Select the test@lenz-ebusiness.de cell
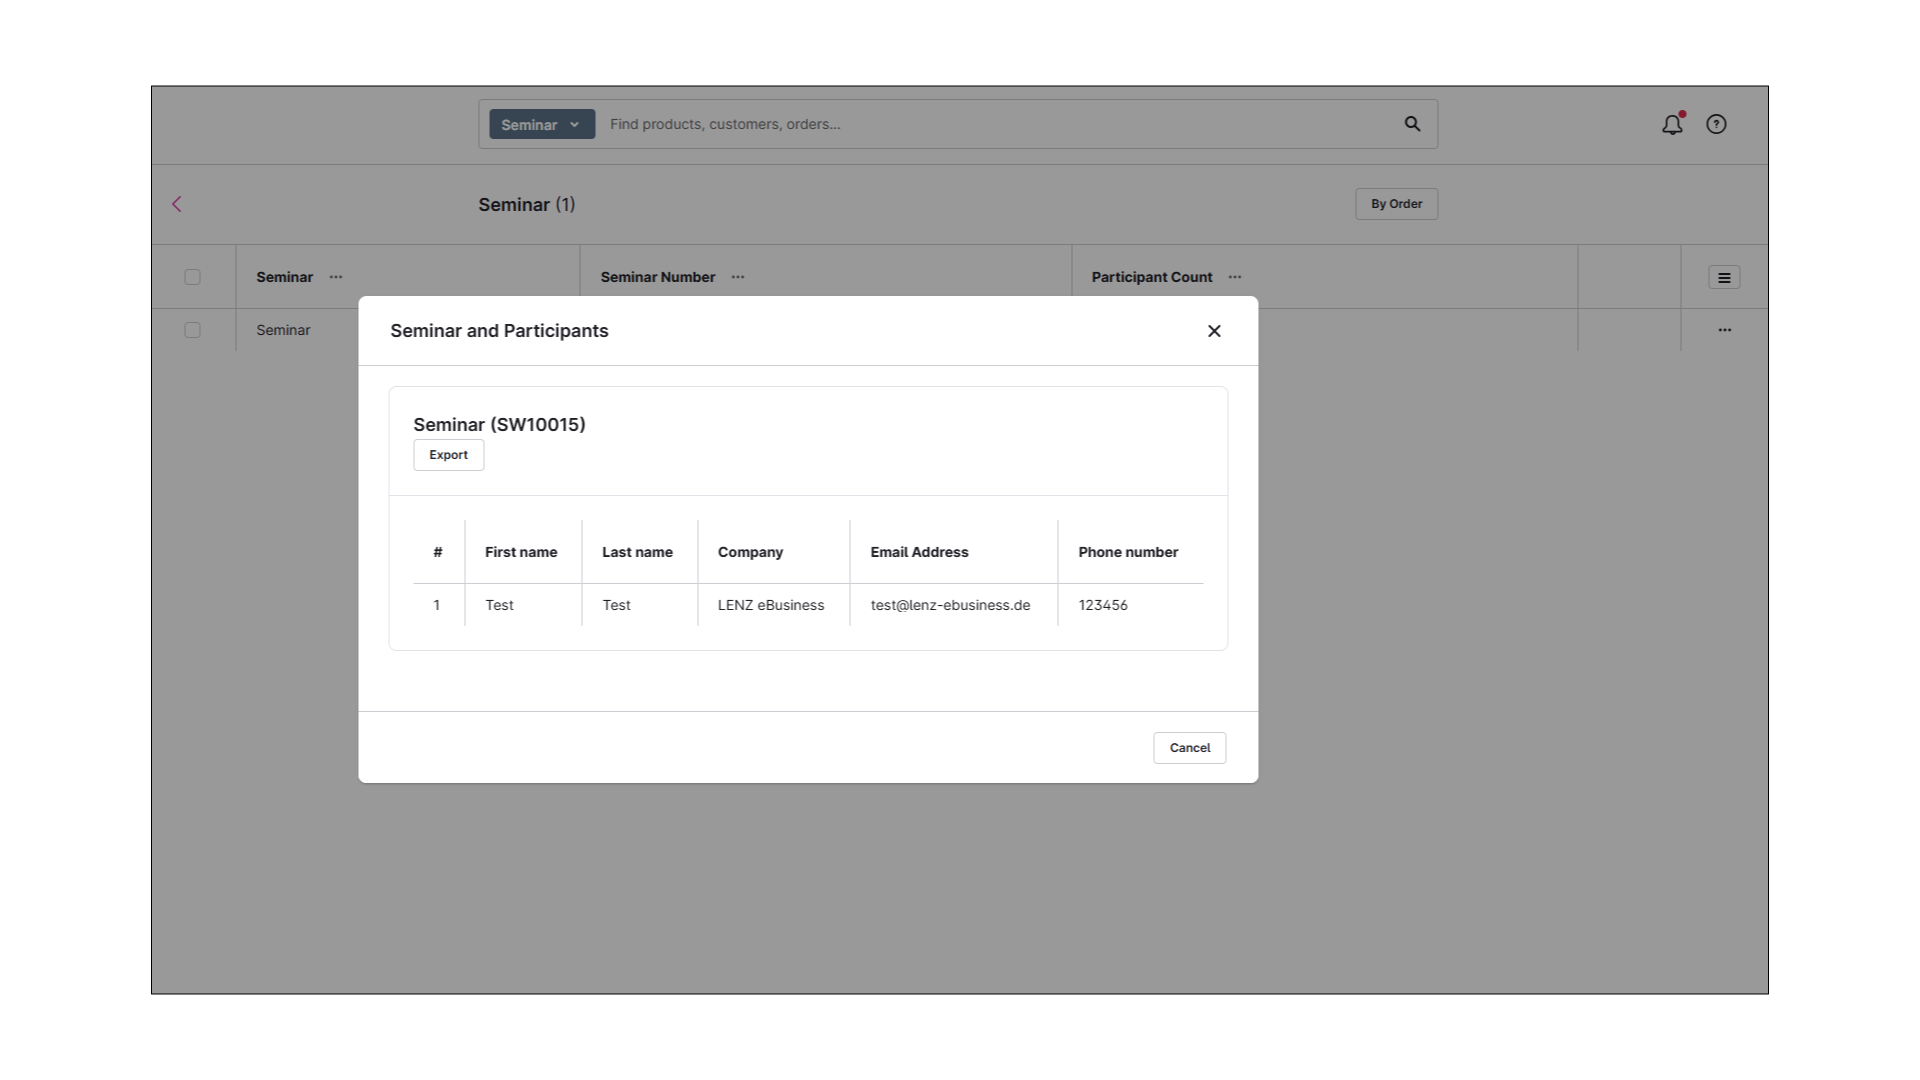1920x1080 pixels. (950, 605)
